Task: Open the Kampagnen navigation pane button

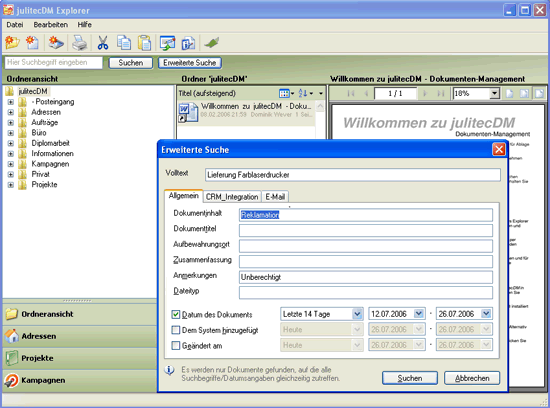Action: click(x=80, y=380)
